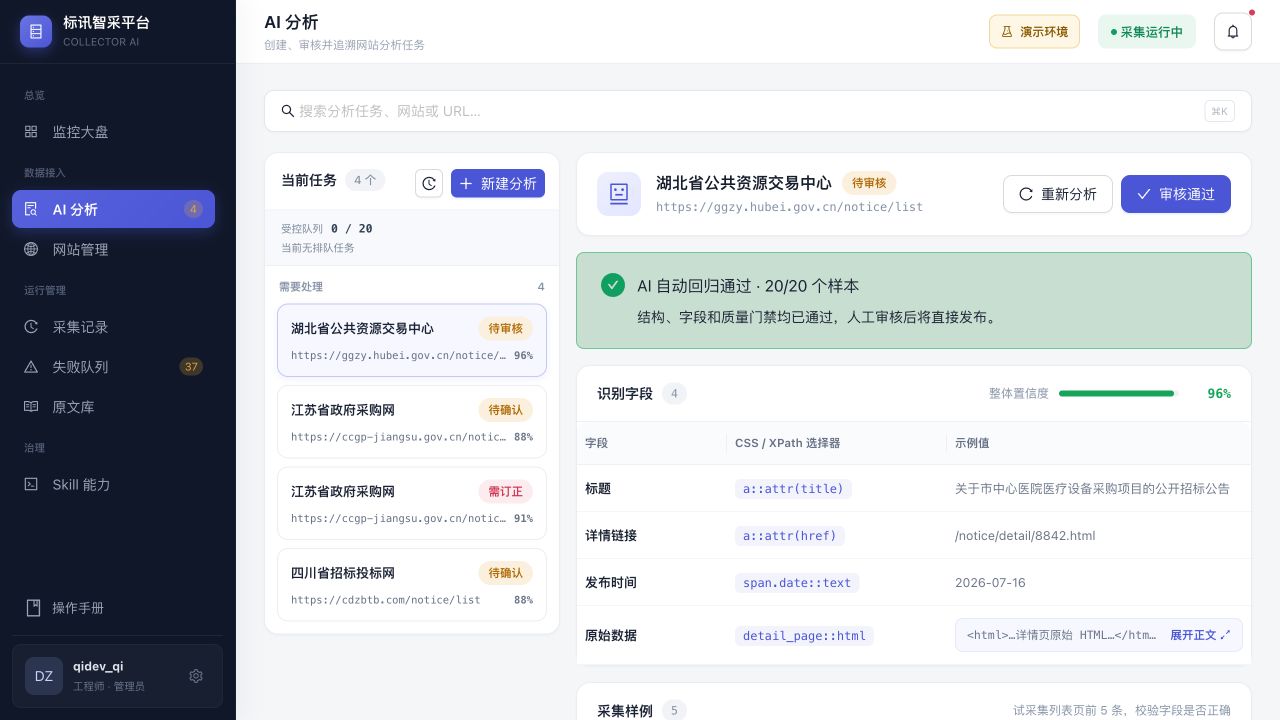Expand 展开正文 for raw HTML
The image size is (1280, 720).
[x=1200, y=635]
